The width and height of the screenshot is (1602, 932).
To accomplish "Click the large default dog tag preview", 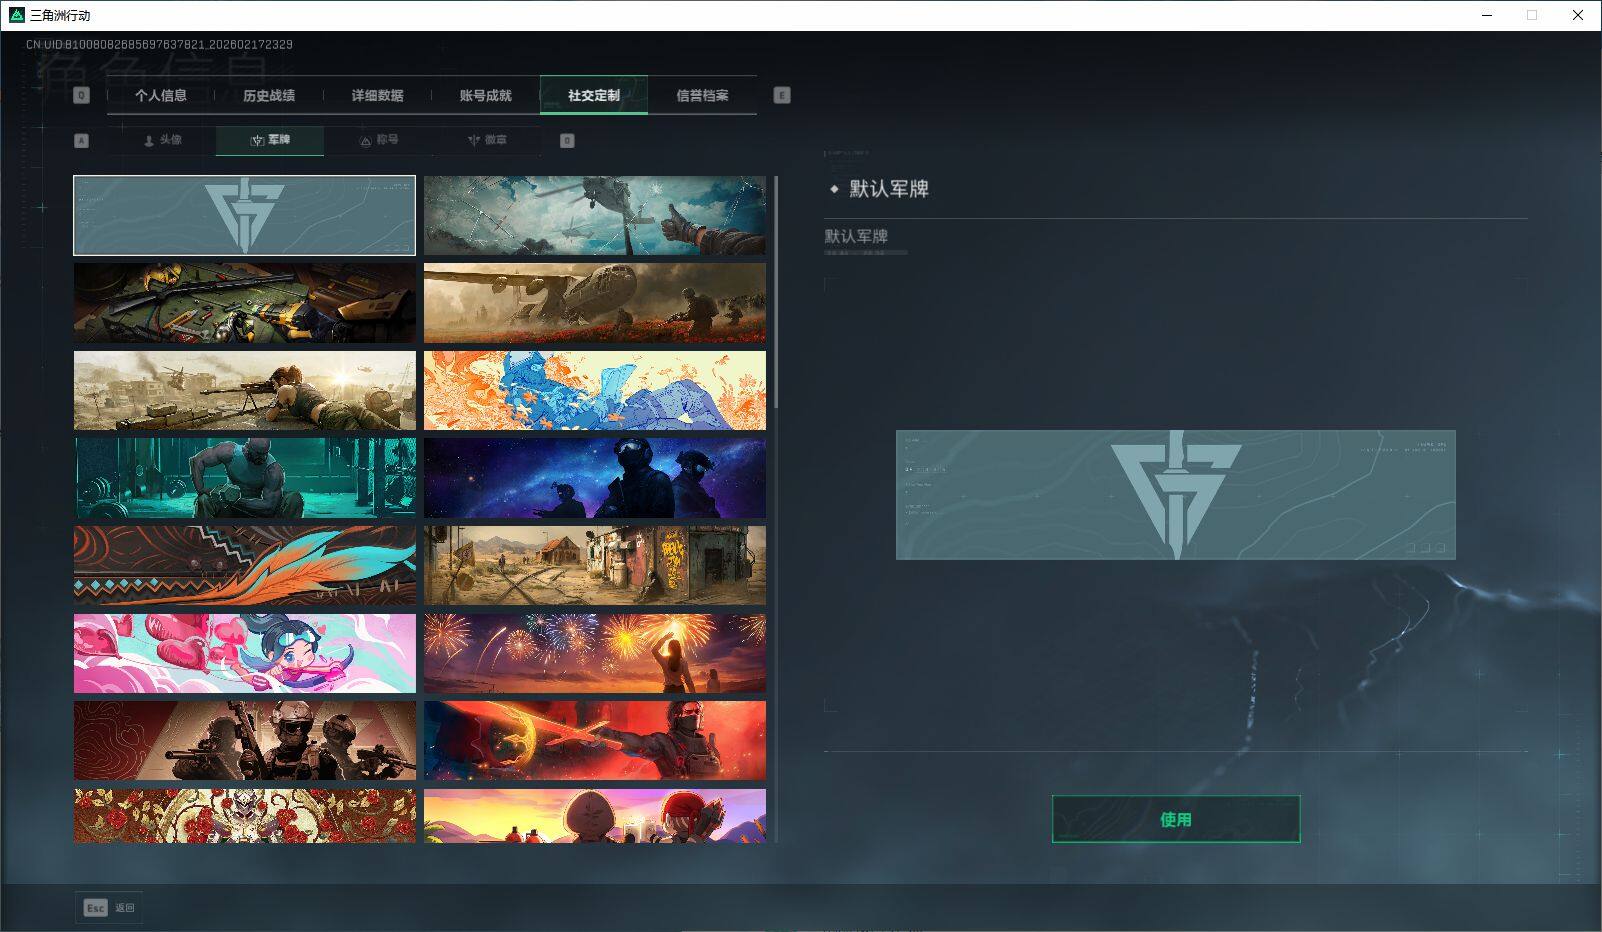I will pos(1176,495).
